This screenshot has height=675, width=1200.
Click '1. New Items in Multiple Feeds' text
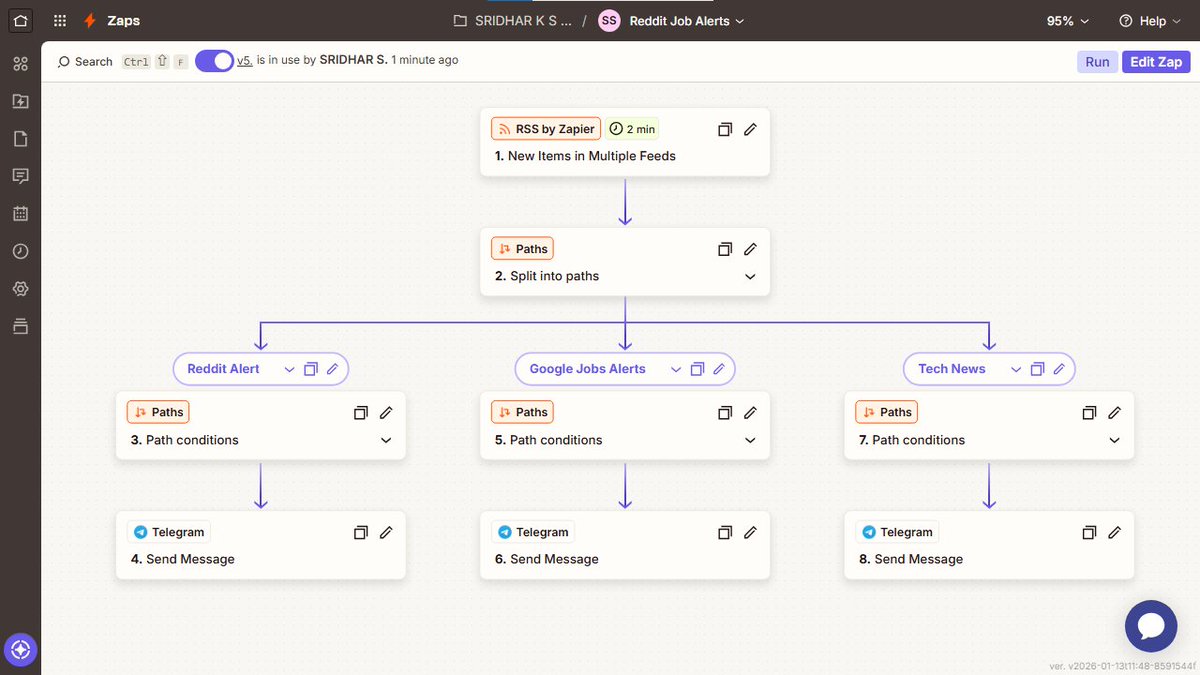[585, 156]
